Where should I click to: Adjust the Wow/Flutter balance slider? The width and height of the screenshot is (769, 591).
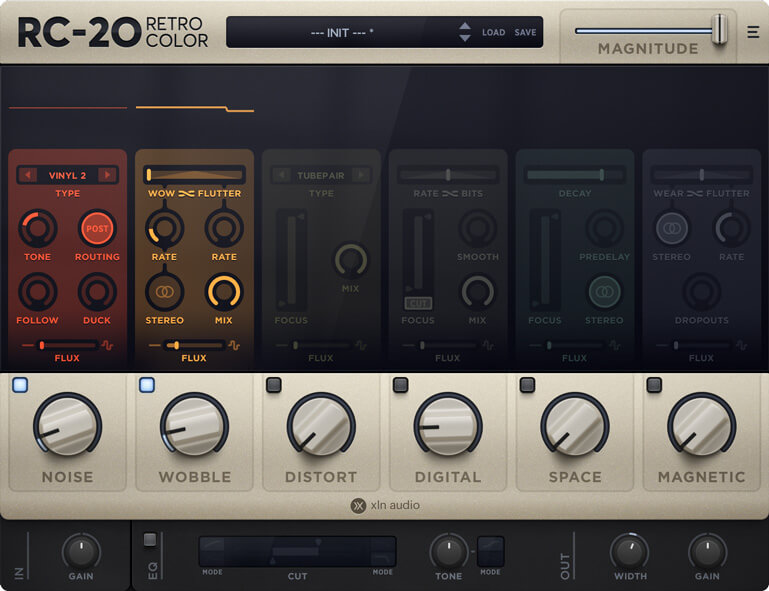(194, 175)
